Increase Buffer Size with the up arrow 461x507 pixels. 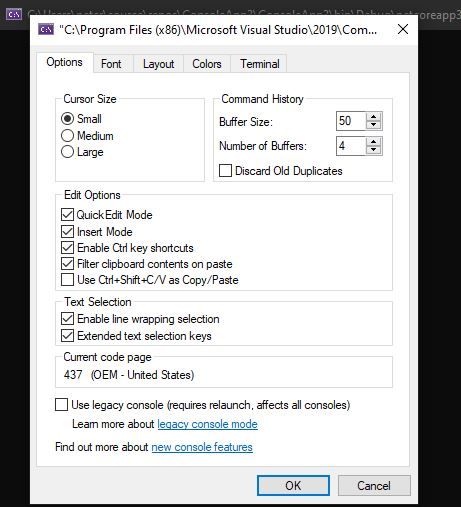tap(374, 117)
